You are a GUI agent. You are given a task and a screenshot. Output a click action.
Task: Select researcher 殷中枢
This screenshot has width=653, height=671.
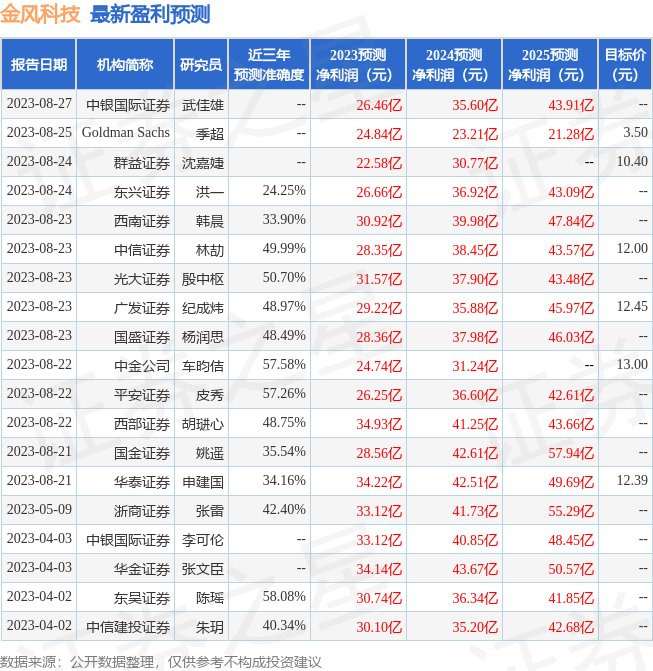click(203, 279)
